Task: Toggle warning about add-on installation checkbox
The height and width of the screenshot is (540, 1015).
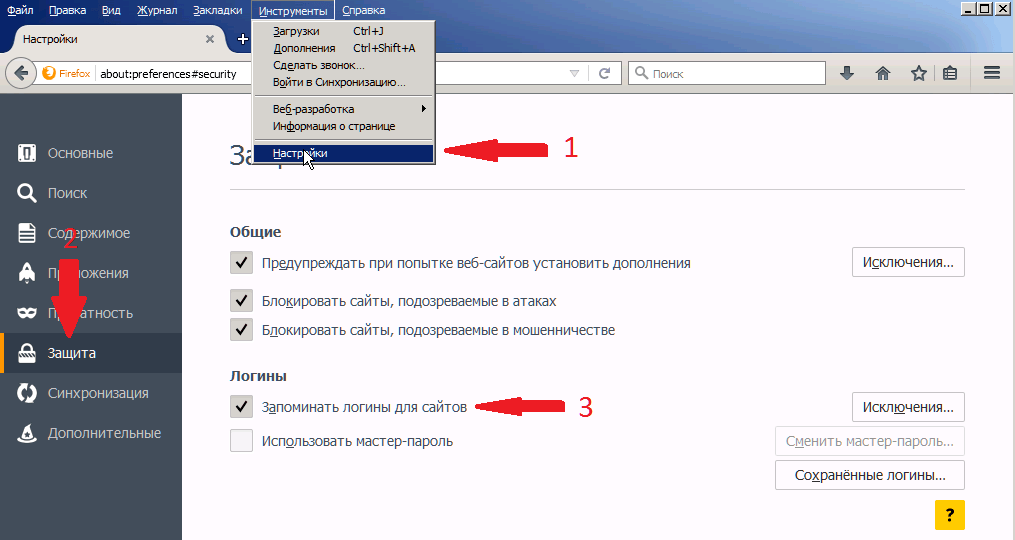Action: 241,263
